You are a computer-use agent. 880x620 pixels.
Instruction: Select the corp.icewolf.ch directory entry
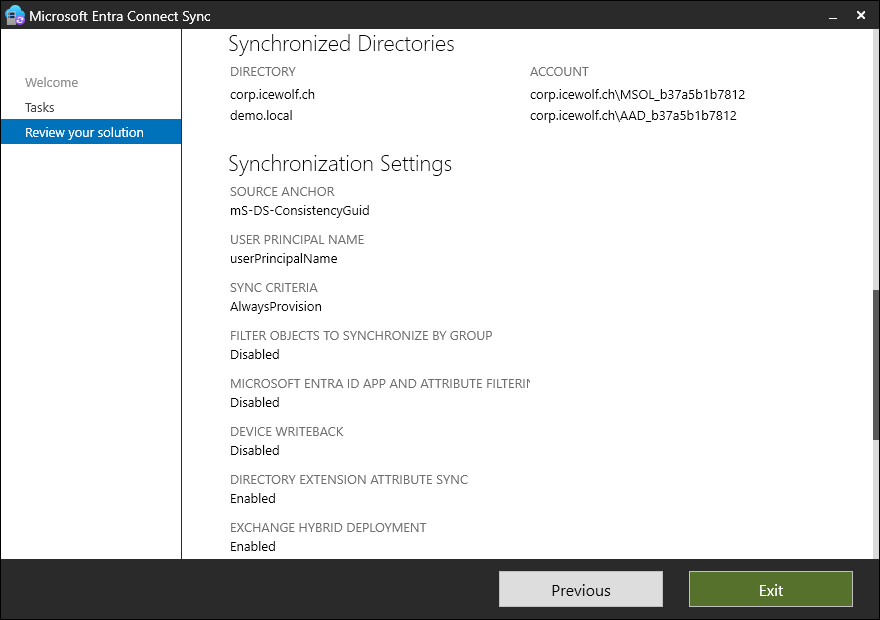(272, 94)
